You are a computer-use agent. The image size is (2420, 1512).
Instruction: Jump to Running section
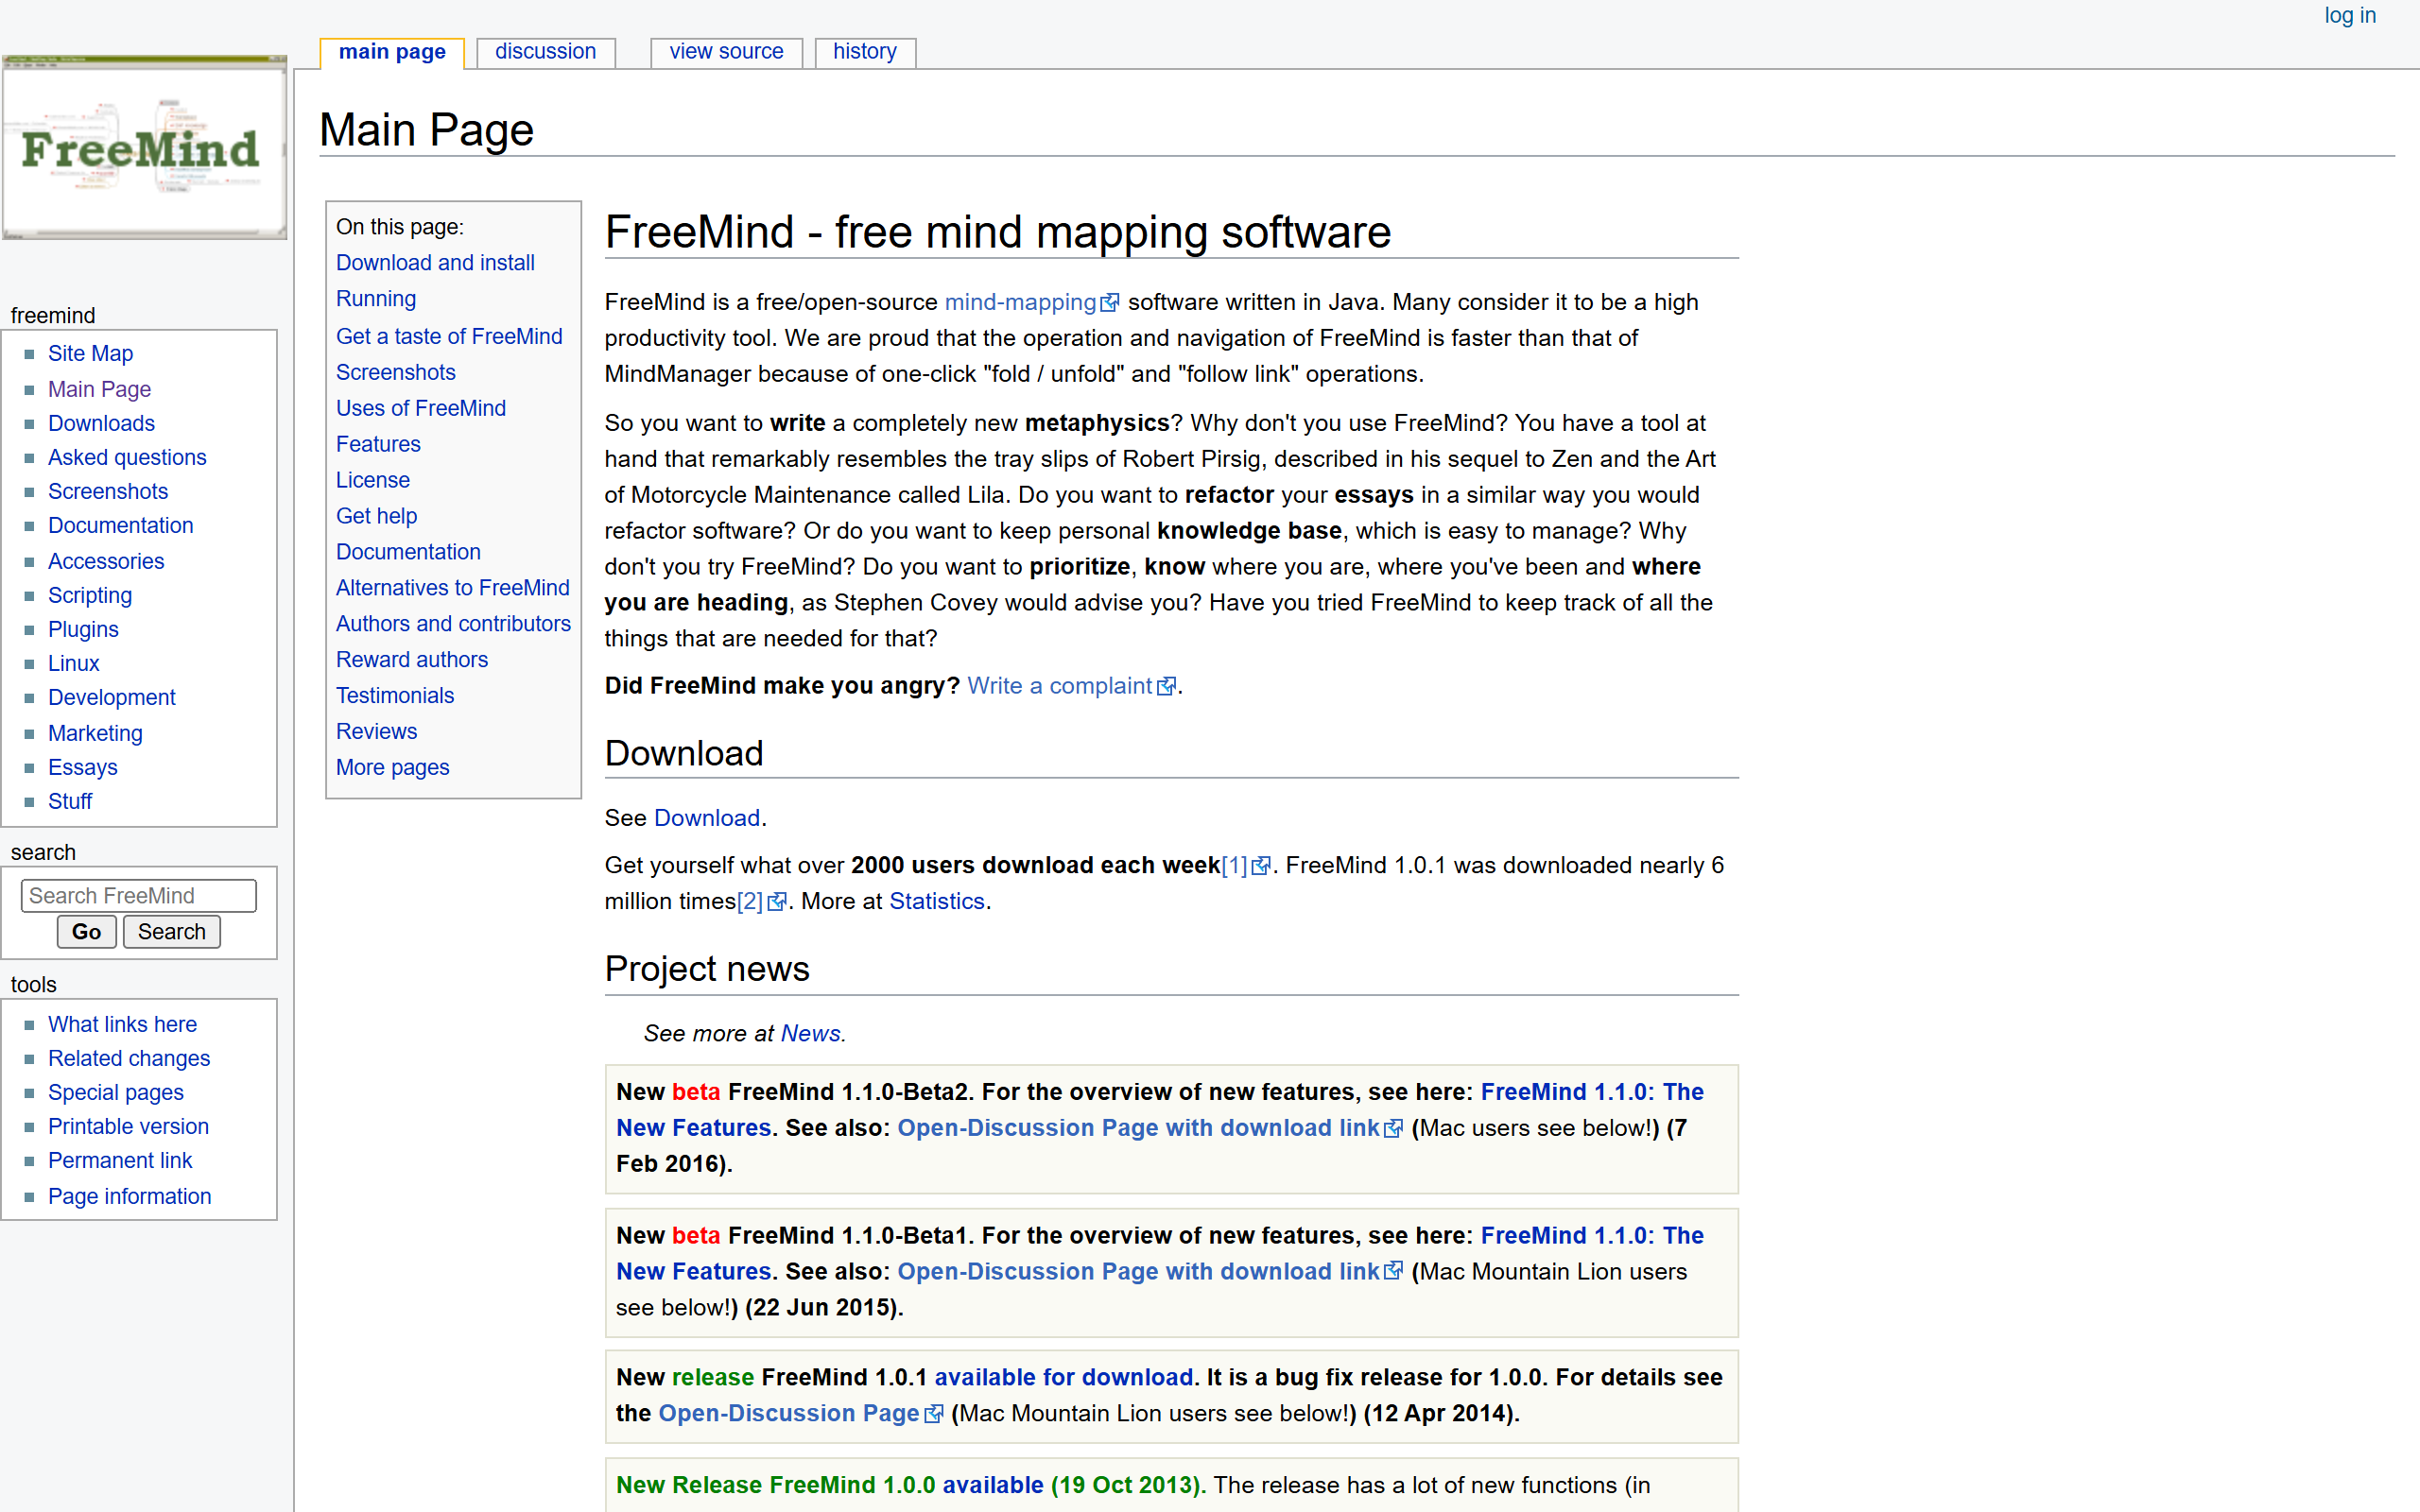[376, 298]
